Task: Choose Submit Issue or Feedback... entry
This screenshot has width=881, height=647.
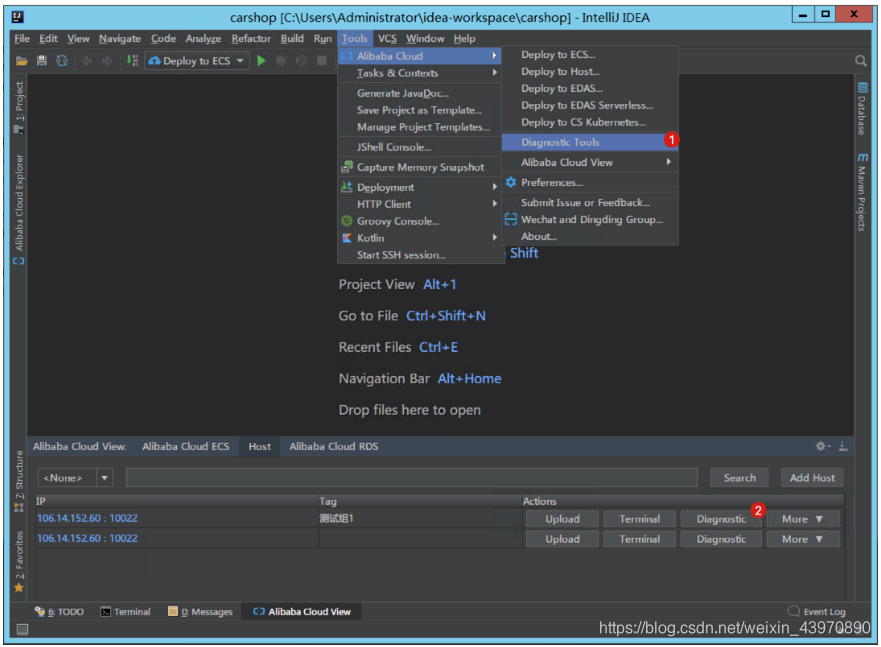Action: pyautogui.click(x=590, y=203)
